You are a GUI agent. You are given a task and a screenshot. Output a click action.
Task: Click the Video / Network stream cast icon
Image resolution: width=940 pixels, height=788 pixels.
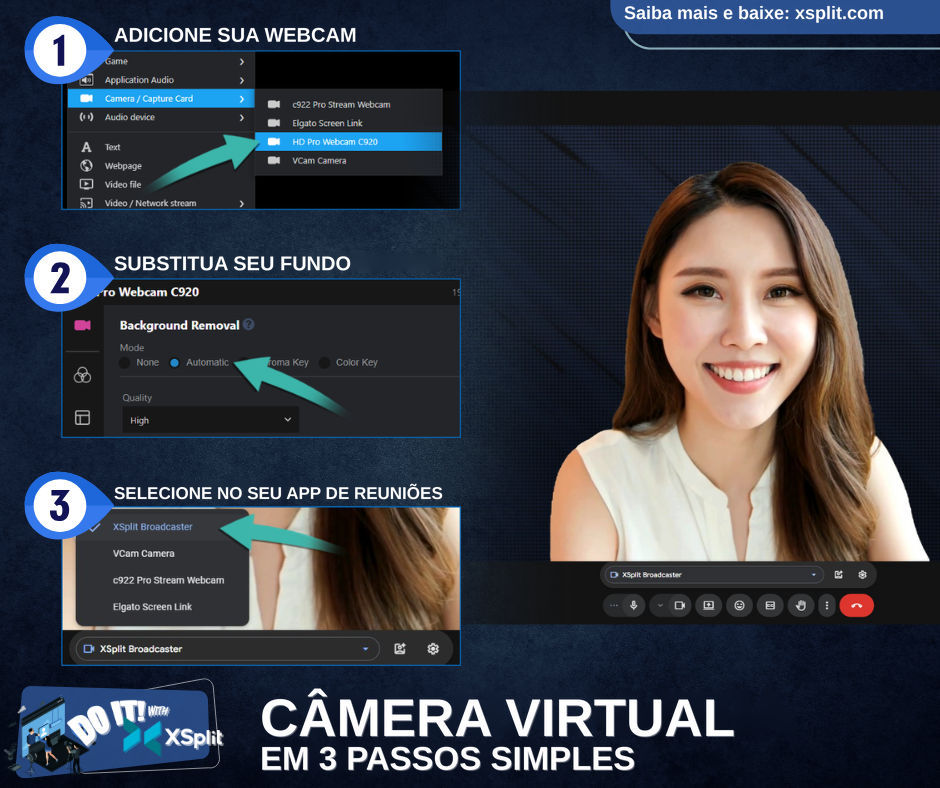click(86, 203)
